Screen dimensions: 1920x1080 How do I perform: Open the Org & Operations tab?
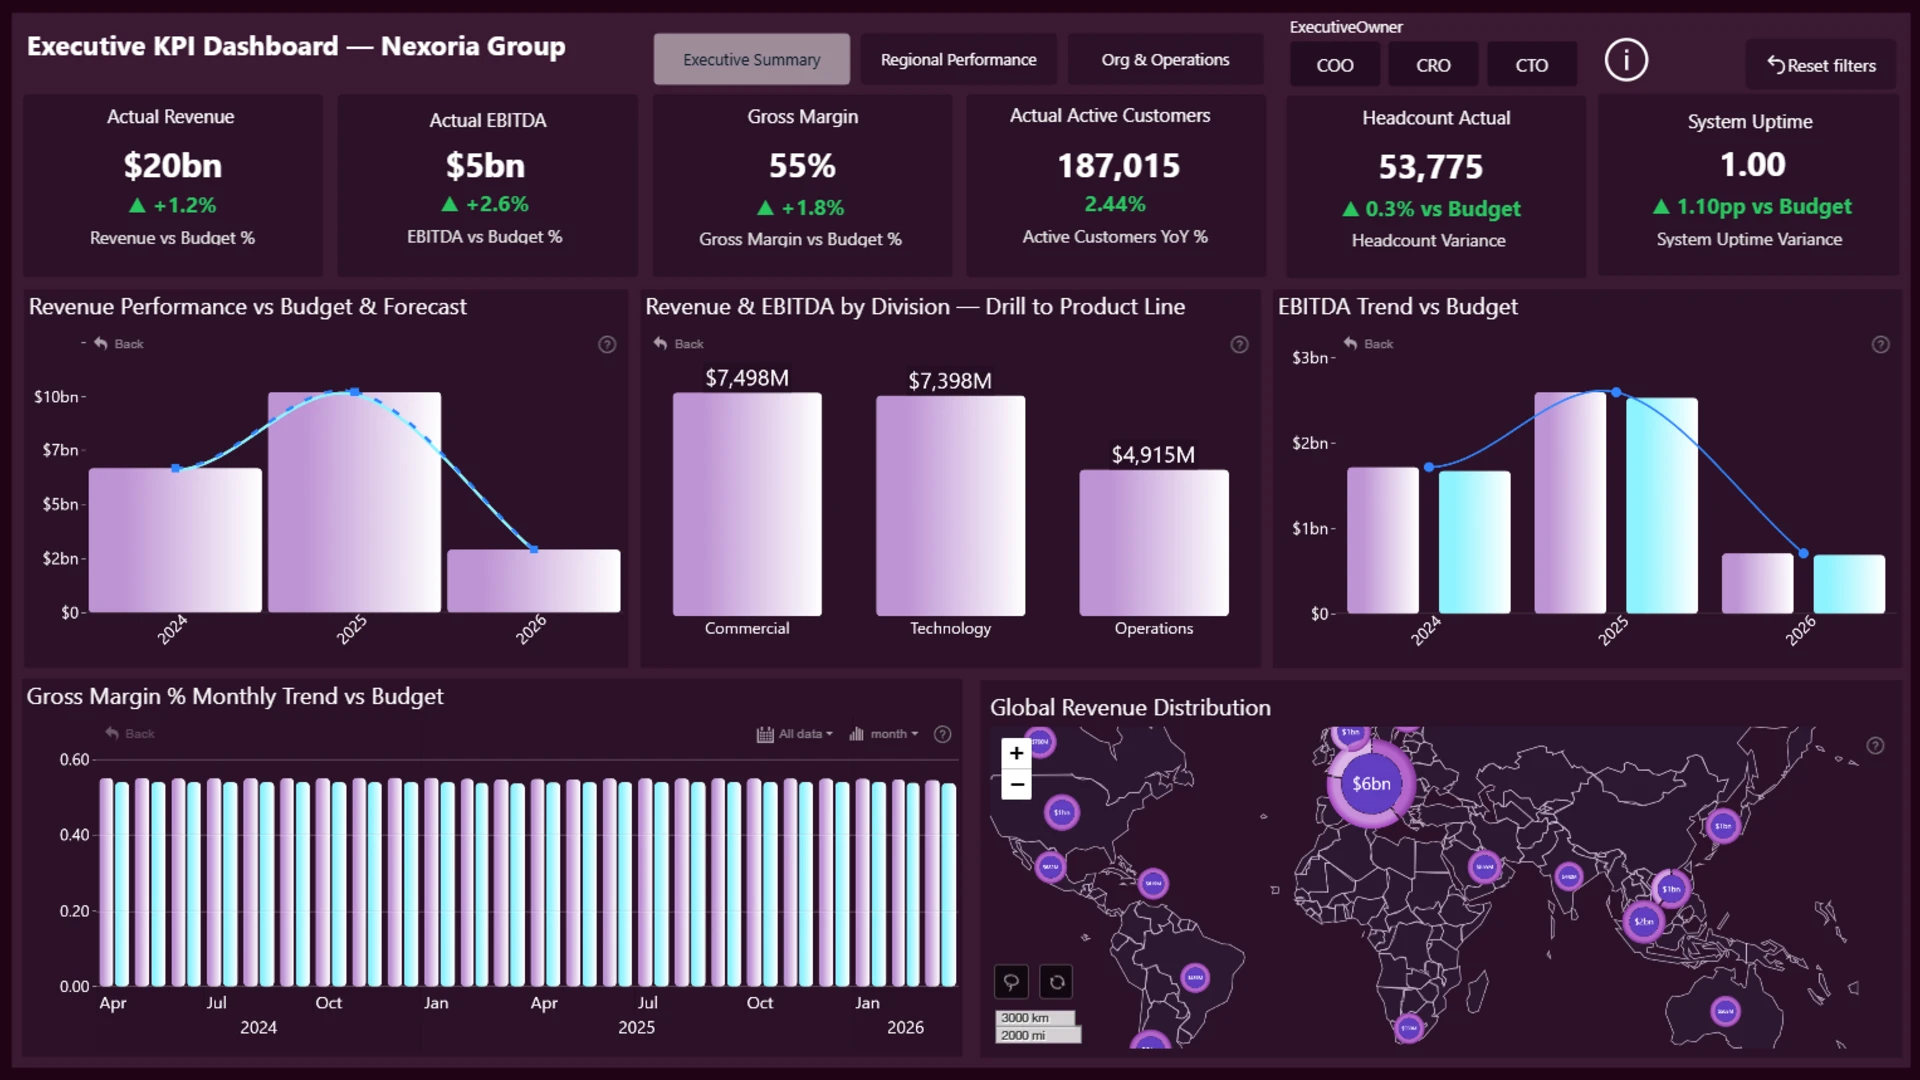[x=1165, y=60]
